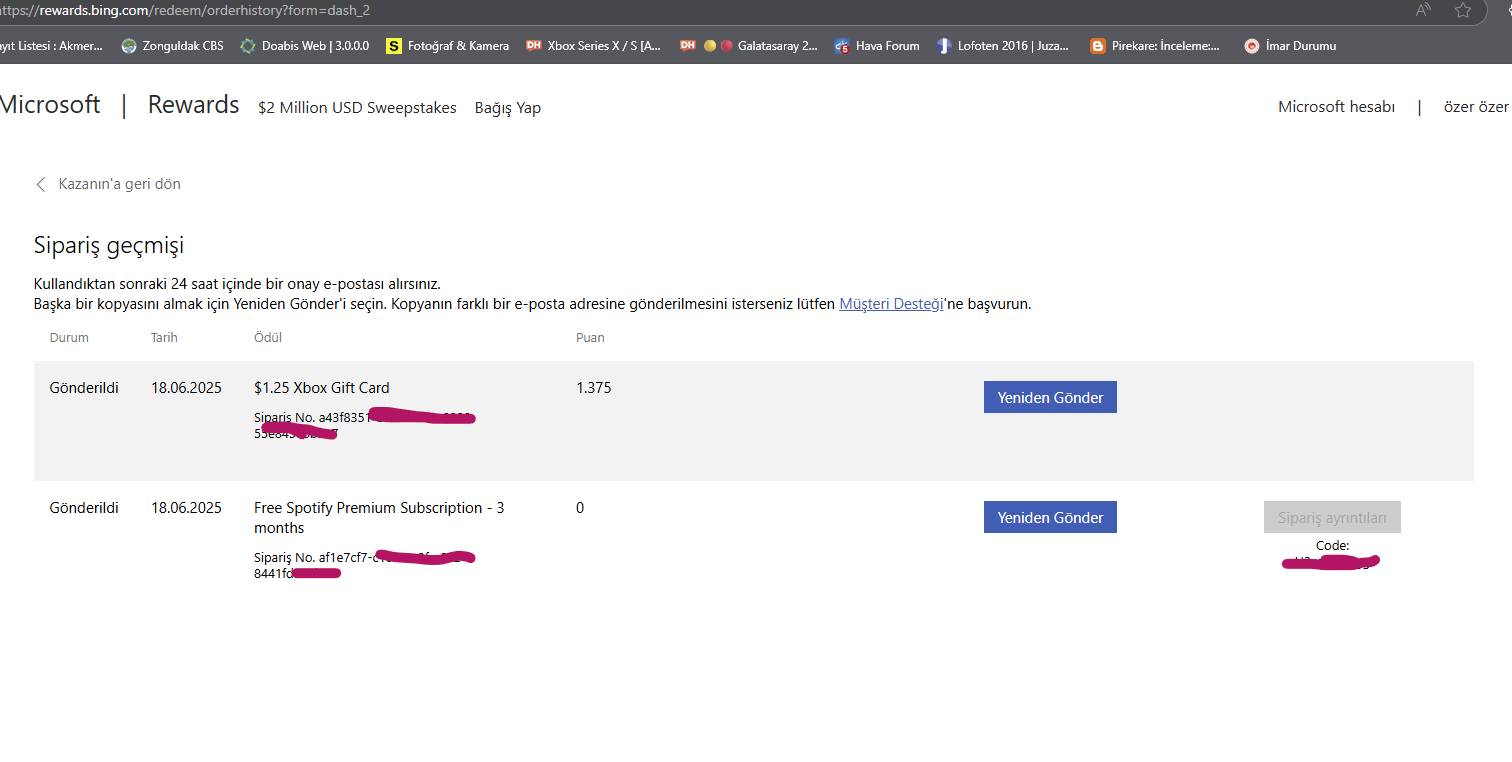Open the Müşteri Desteği support link
This screenshot has width=1512, height=762.
point(892,304)
